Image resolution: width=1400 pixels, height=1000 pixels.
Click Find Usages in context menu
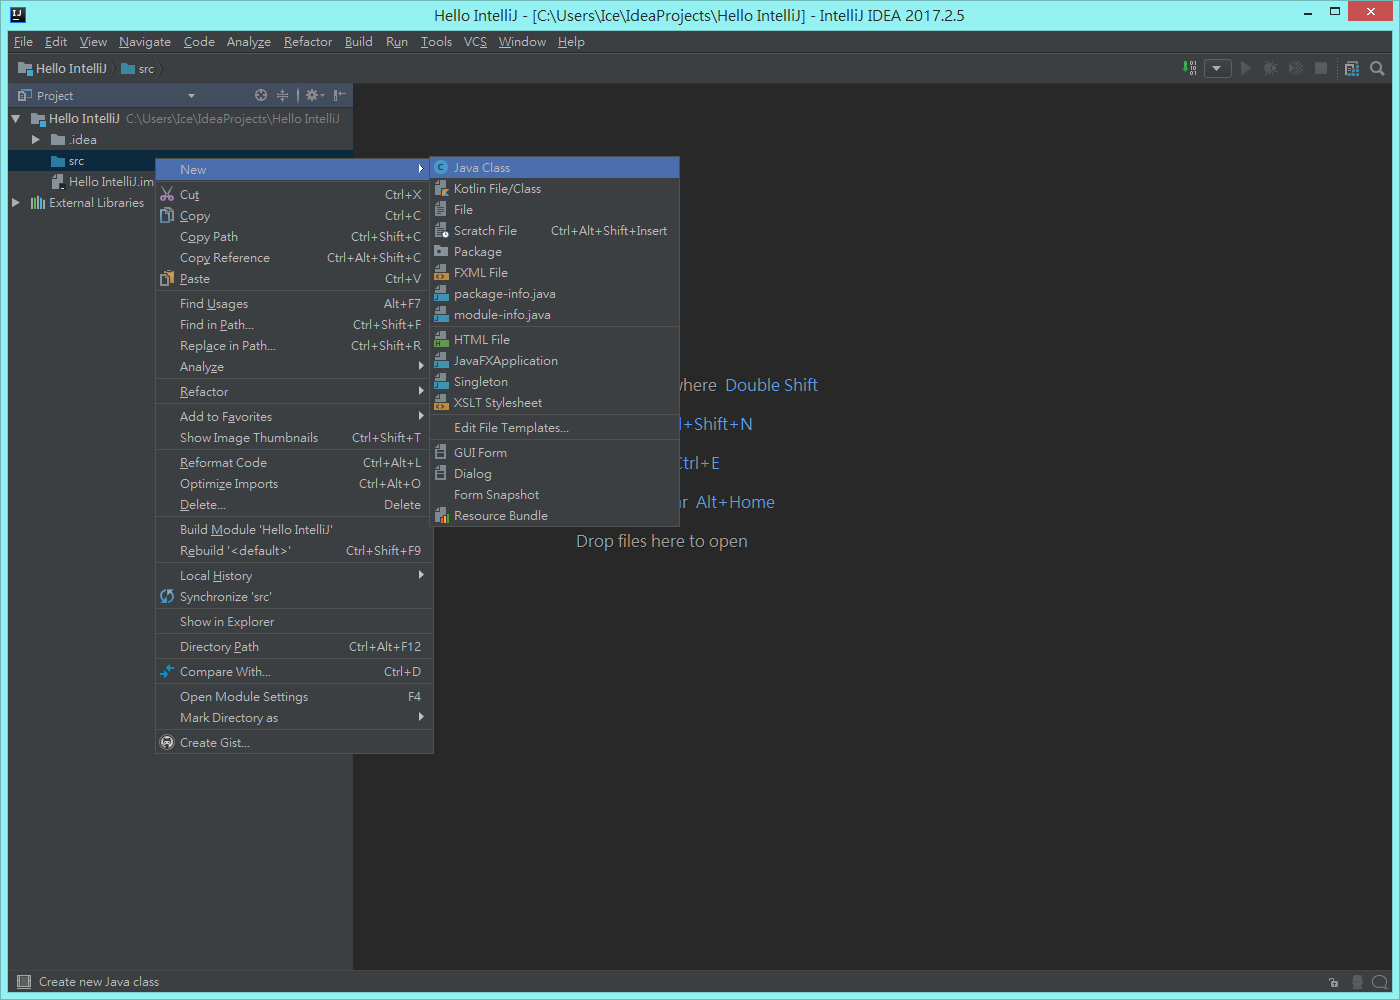[294, 303]
